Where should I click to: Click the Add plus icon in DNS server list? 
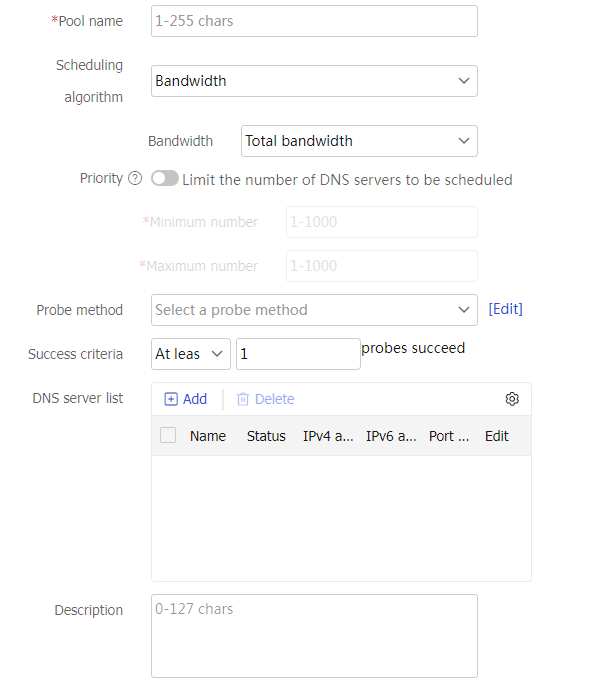pos(171,399)
